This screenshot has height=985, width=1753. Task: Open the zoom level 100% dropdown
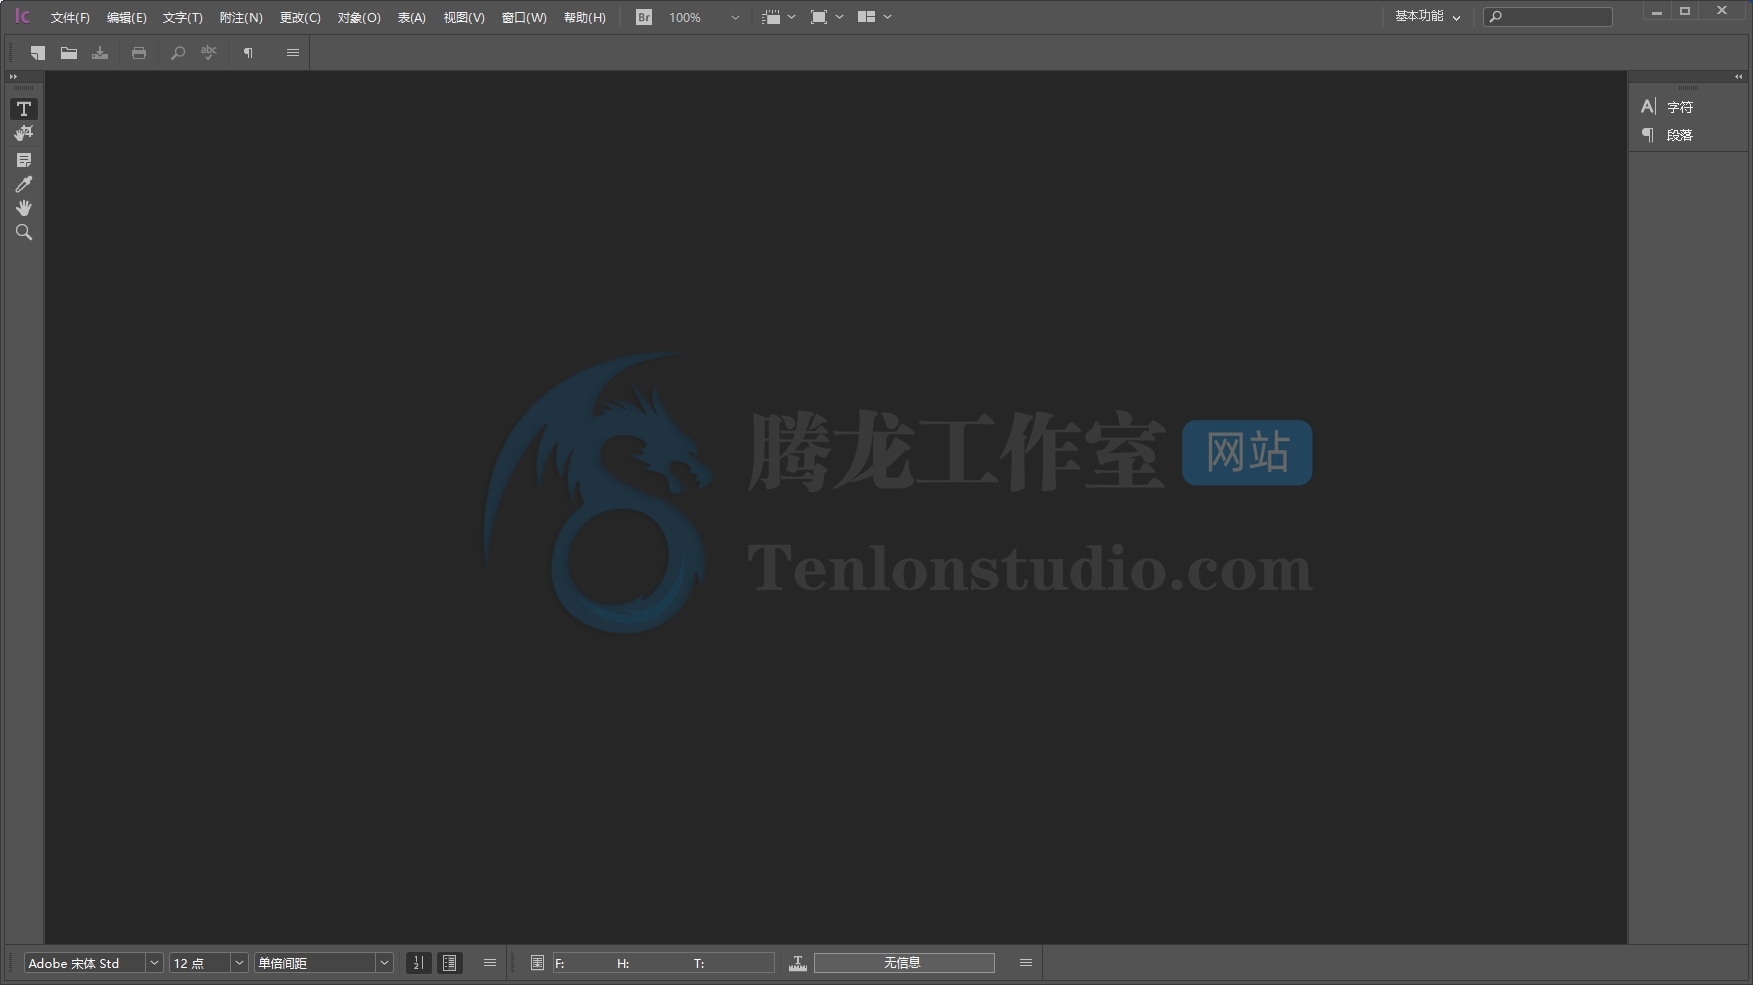pos(735,18)
